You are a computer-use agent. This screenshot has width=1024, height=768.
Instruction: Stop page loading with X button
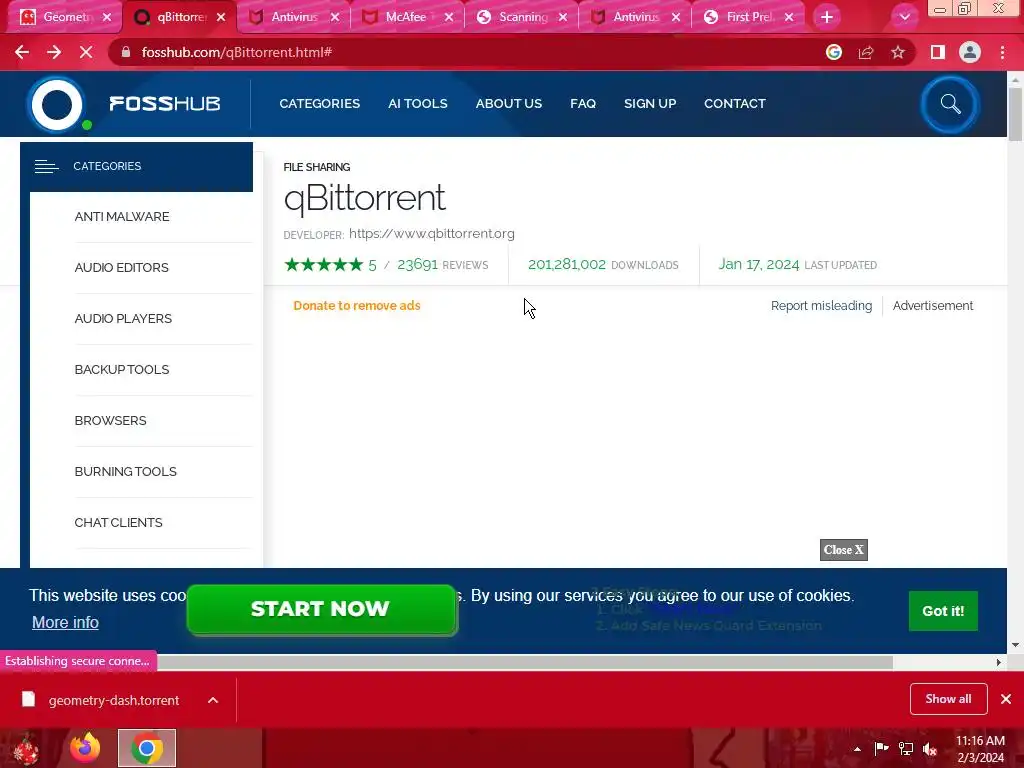click(x=86, y=52)
